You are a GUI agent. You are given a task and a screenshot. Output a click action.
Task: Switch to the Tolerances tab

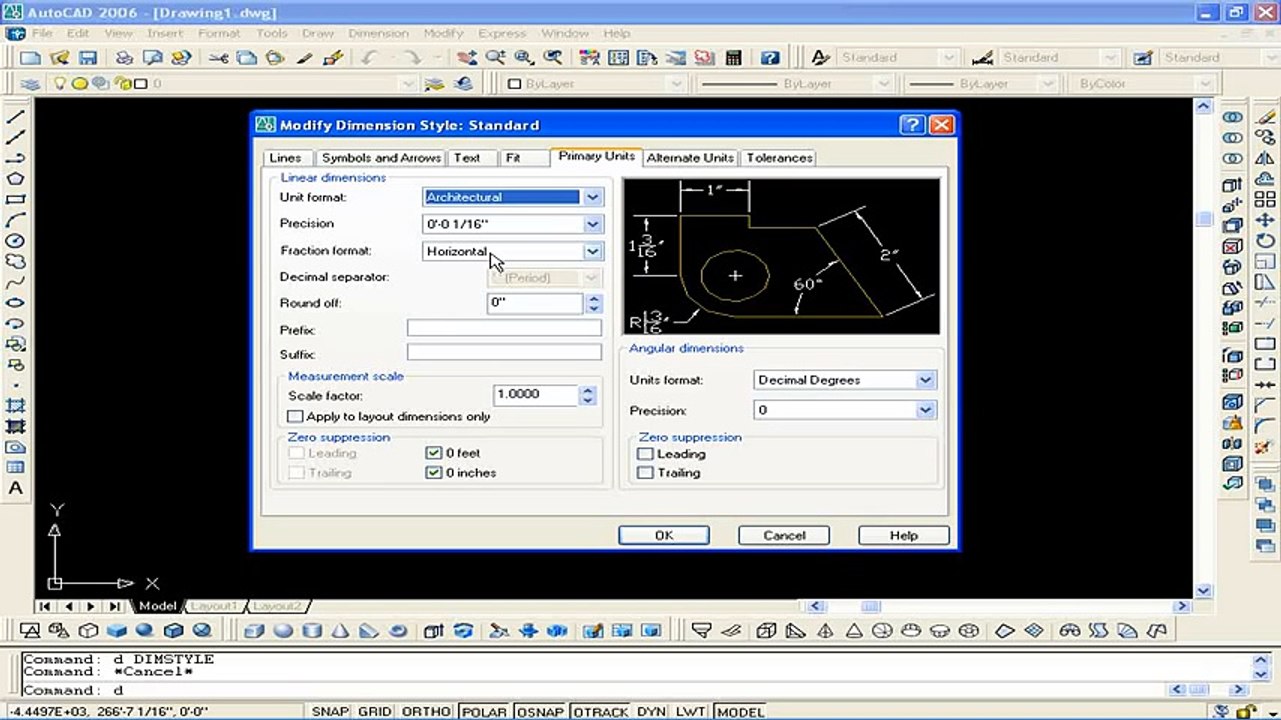tap(779, 158)
